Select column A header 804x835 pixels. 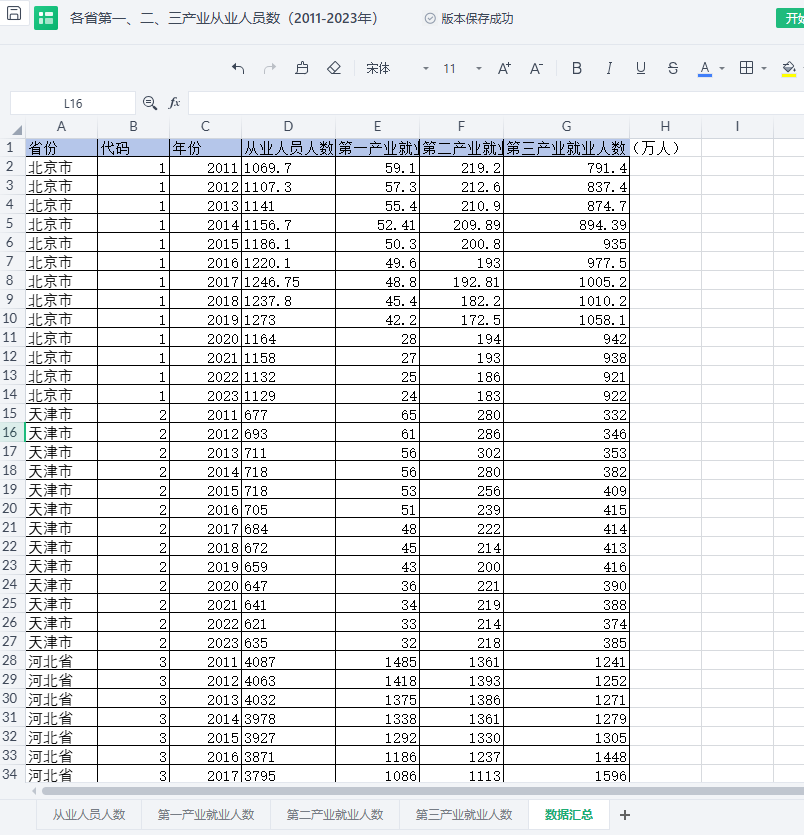[x=61, y=127]
